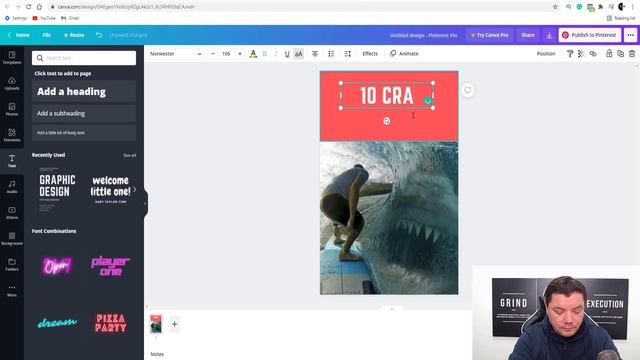Image resolution: width=640 pixels, height=360 pixels.
Task: Open the Photos sidebar panel
Action: click(12, 109)
